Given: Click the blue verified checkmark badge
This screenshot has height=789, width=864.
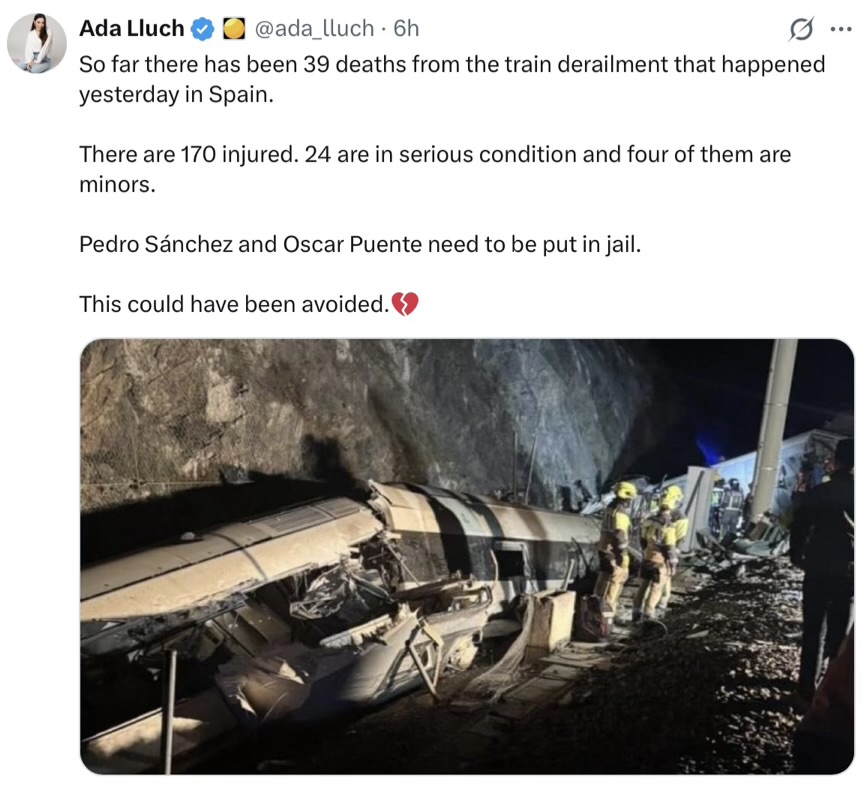Looking at the screenshot, I should 202,29.
